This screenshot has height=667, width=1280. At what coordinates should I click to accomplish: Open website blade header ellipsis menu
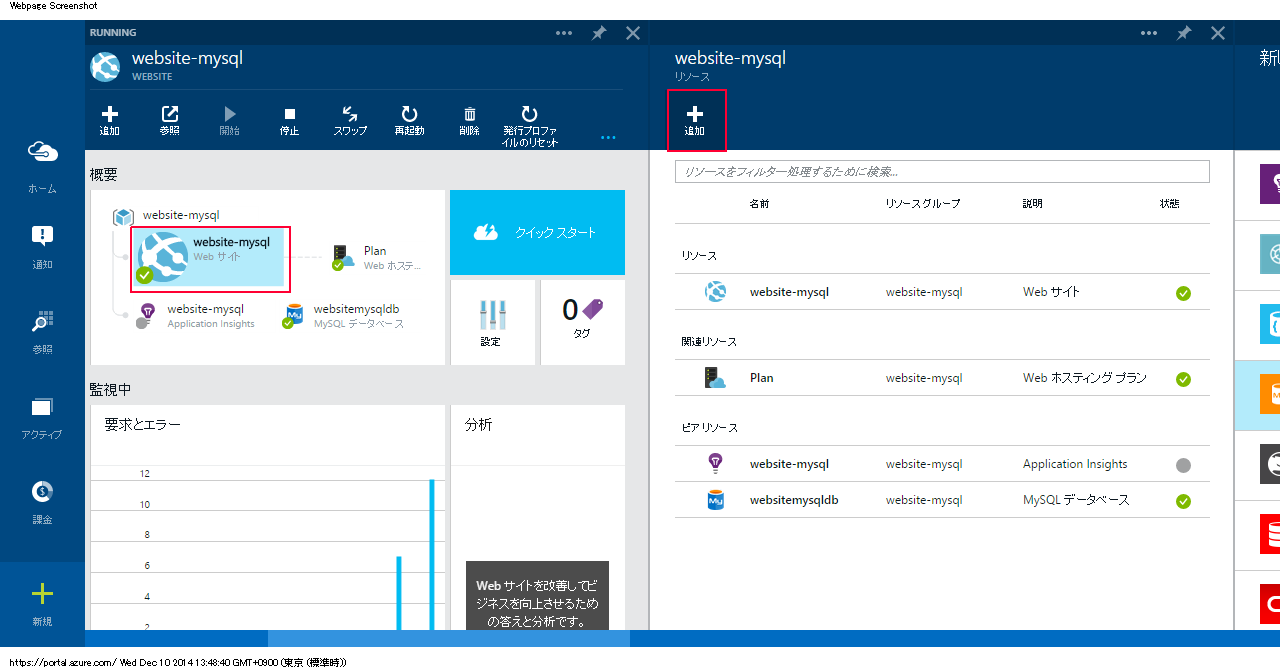[x=564, y=33]
